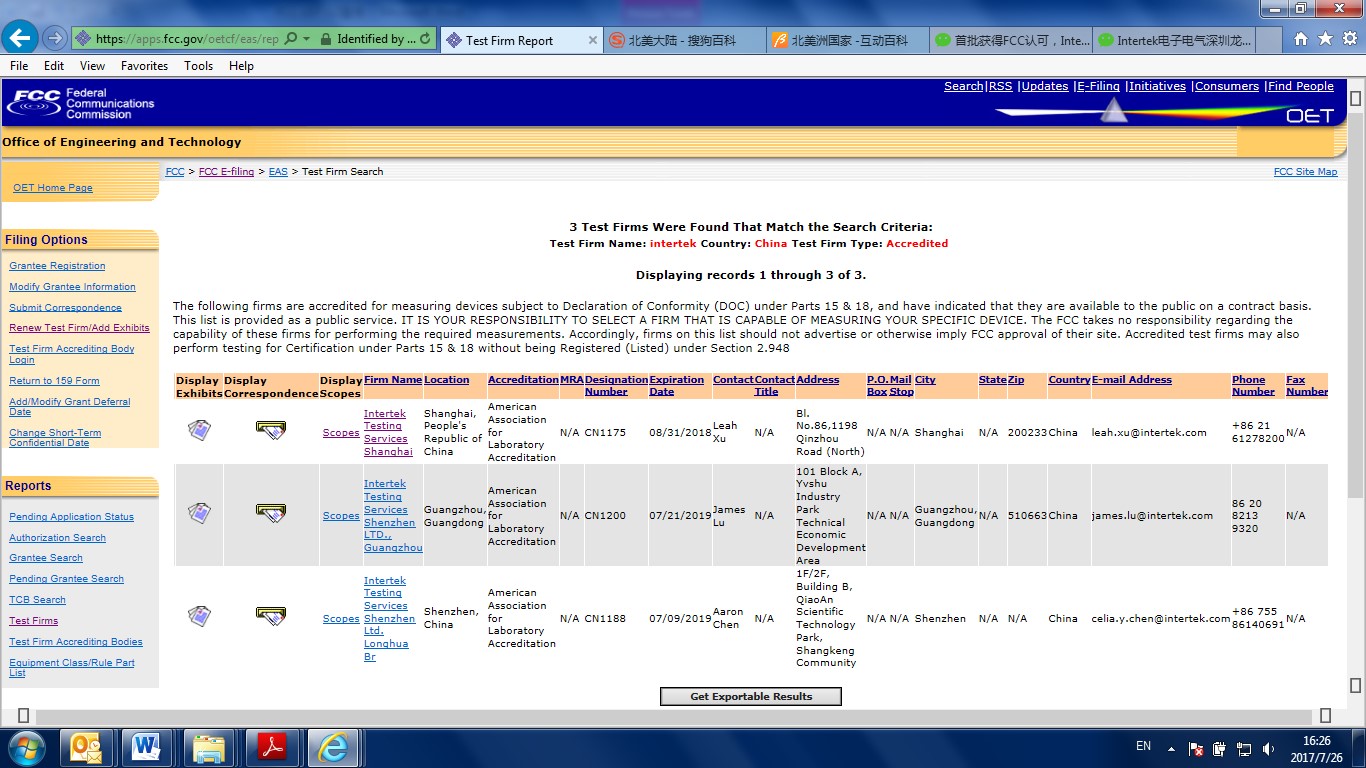Open the Edit menu
Screen dimensions: 1366x768
coord(54,66)
